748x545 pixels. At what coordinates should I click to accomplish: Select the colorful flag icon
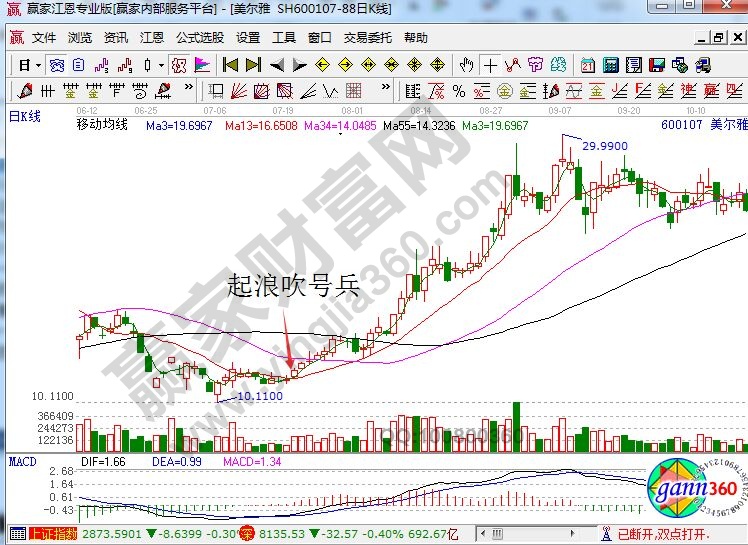202,65
